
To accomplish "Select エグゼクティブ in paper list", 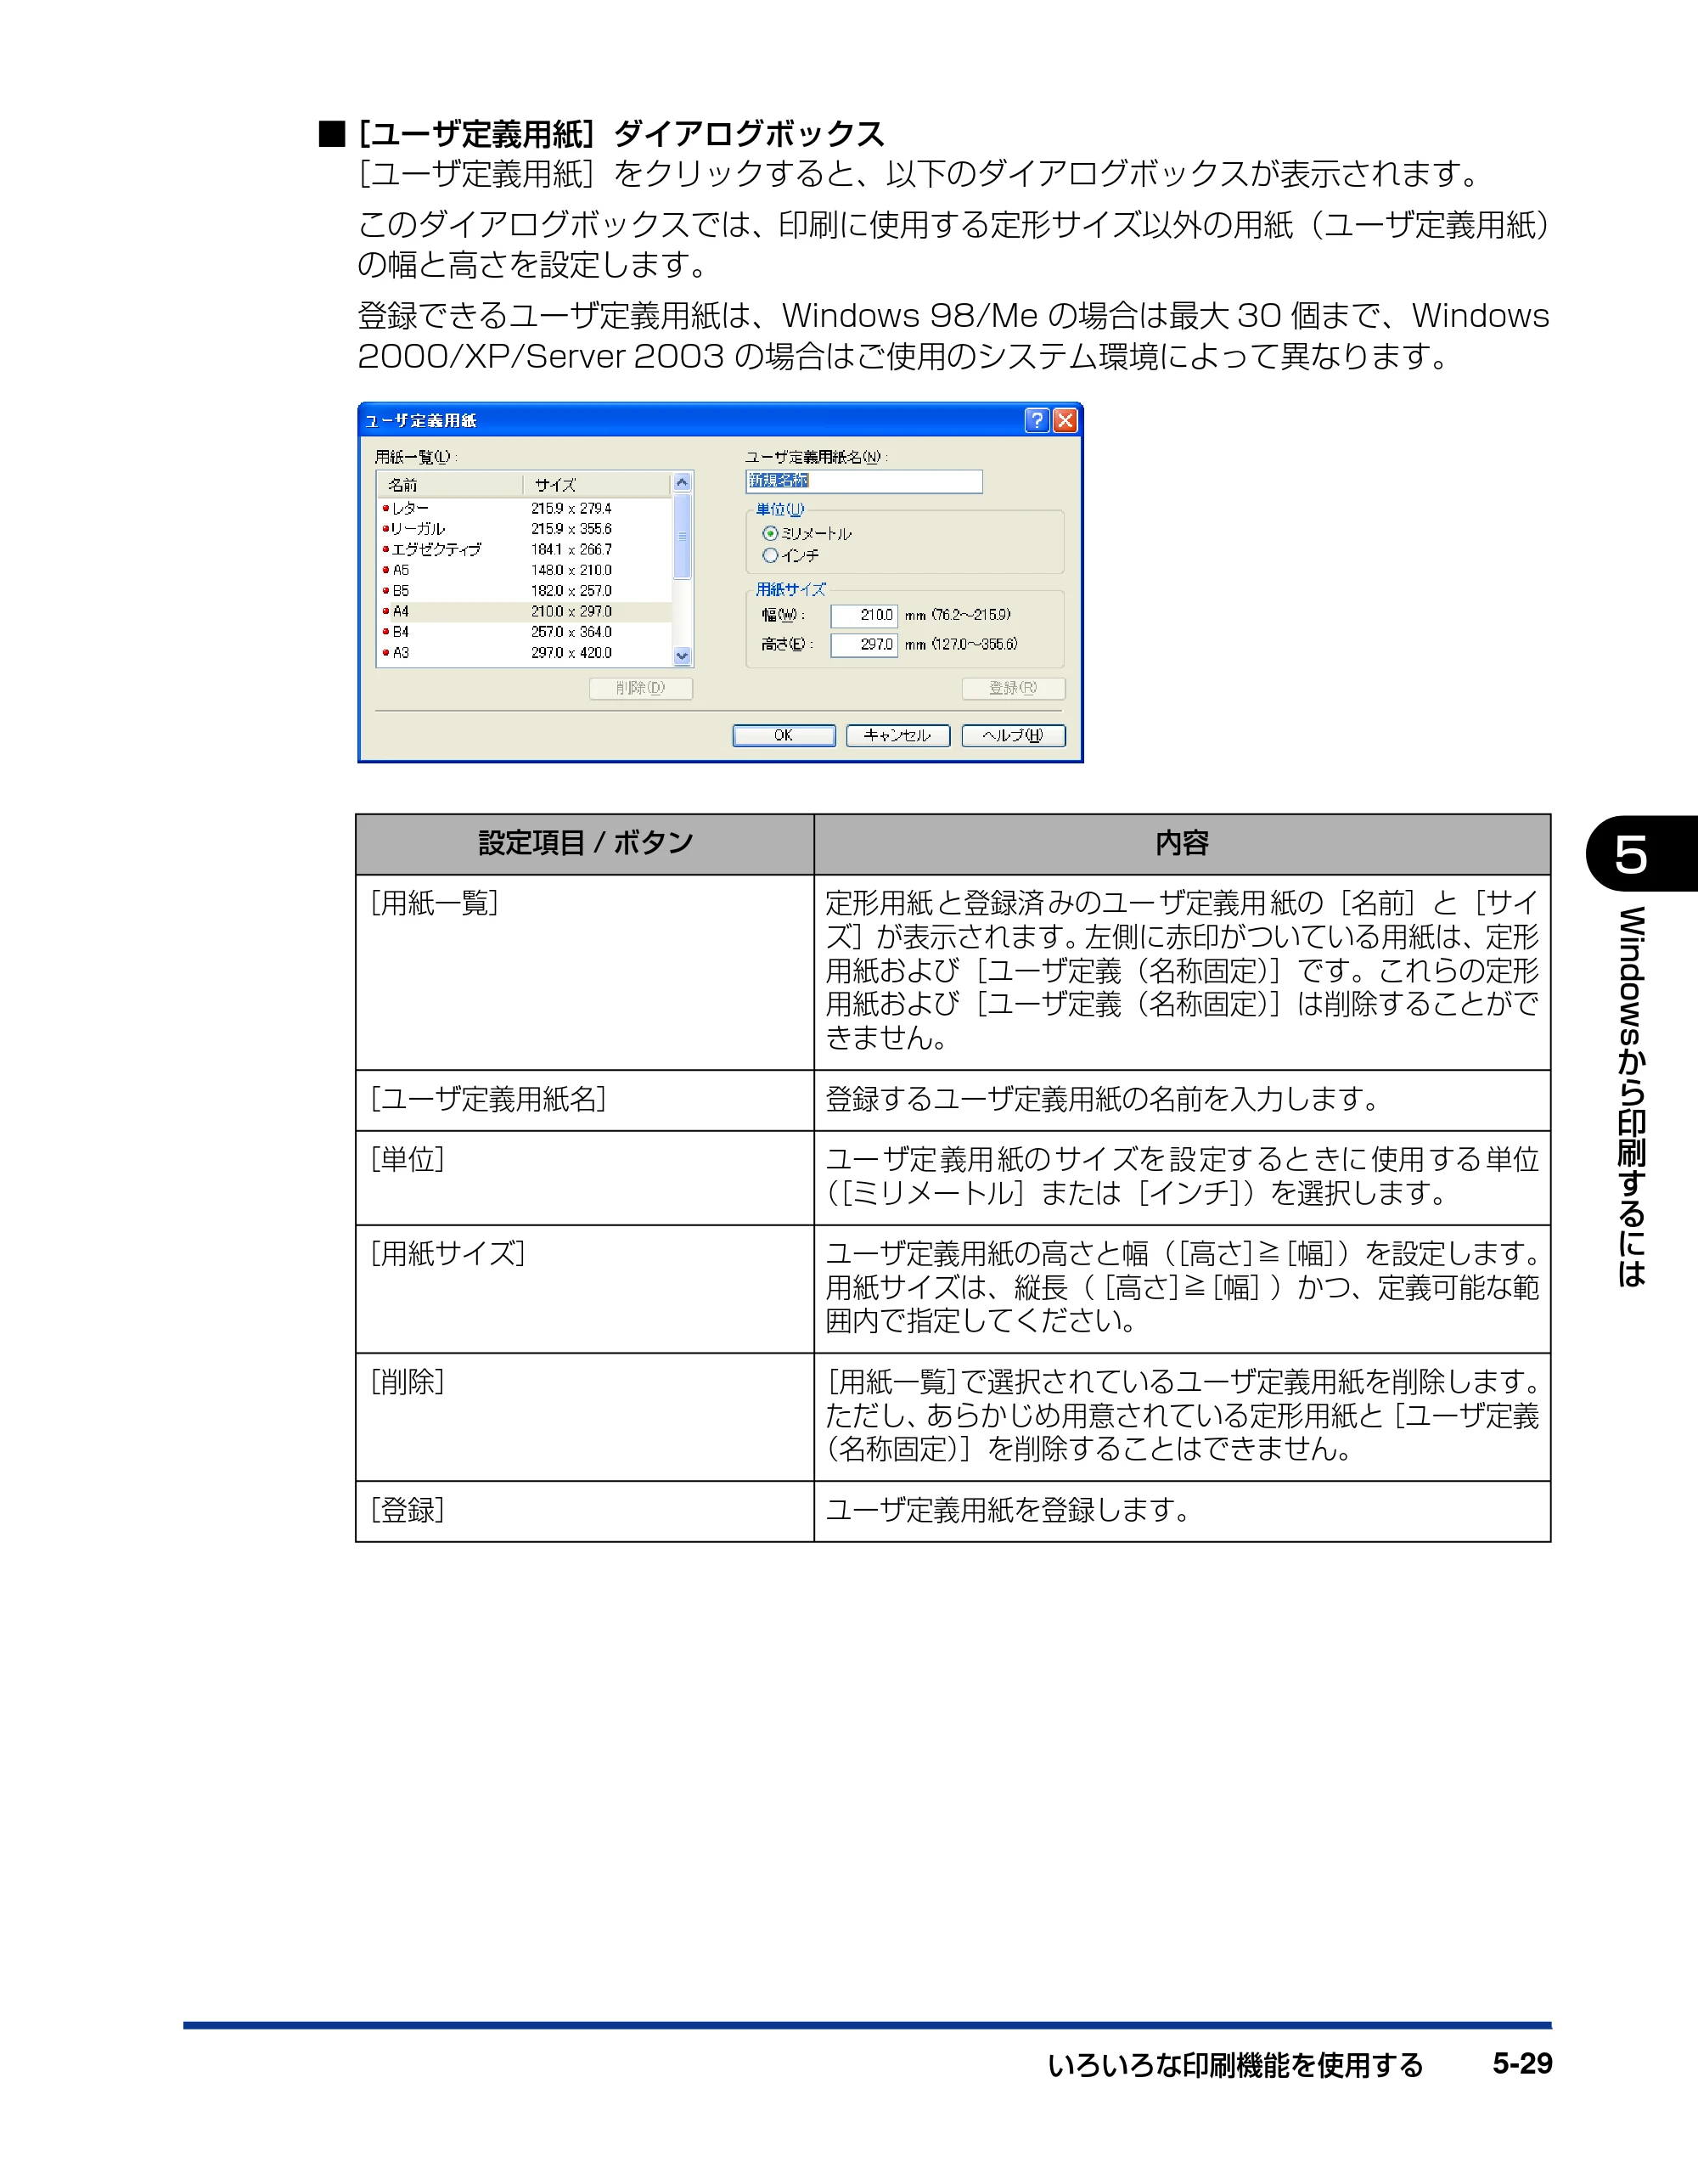I will (x=525, y=550).
